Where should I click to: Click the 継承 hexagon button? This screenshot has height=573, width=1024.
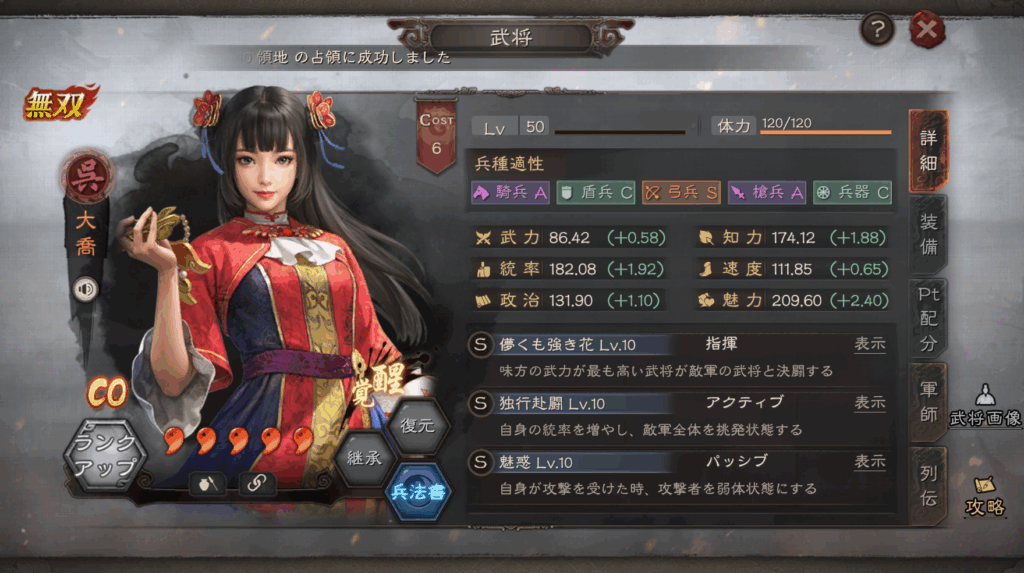(x=364, y=458)
